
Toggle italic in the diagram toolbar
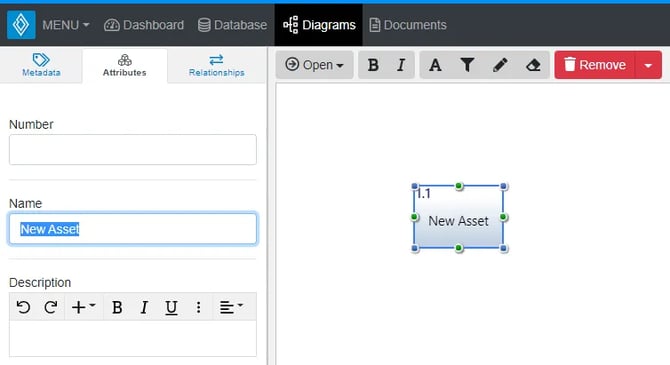pyautogui.click(x=401, y=65)
